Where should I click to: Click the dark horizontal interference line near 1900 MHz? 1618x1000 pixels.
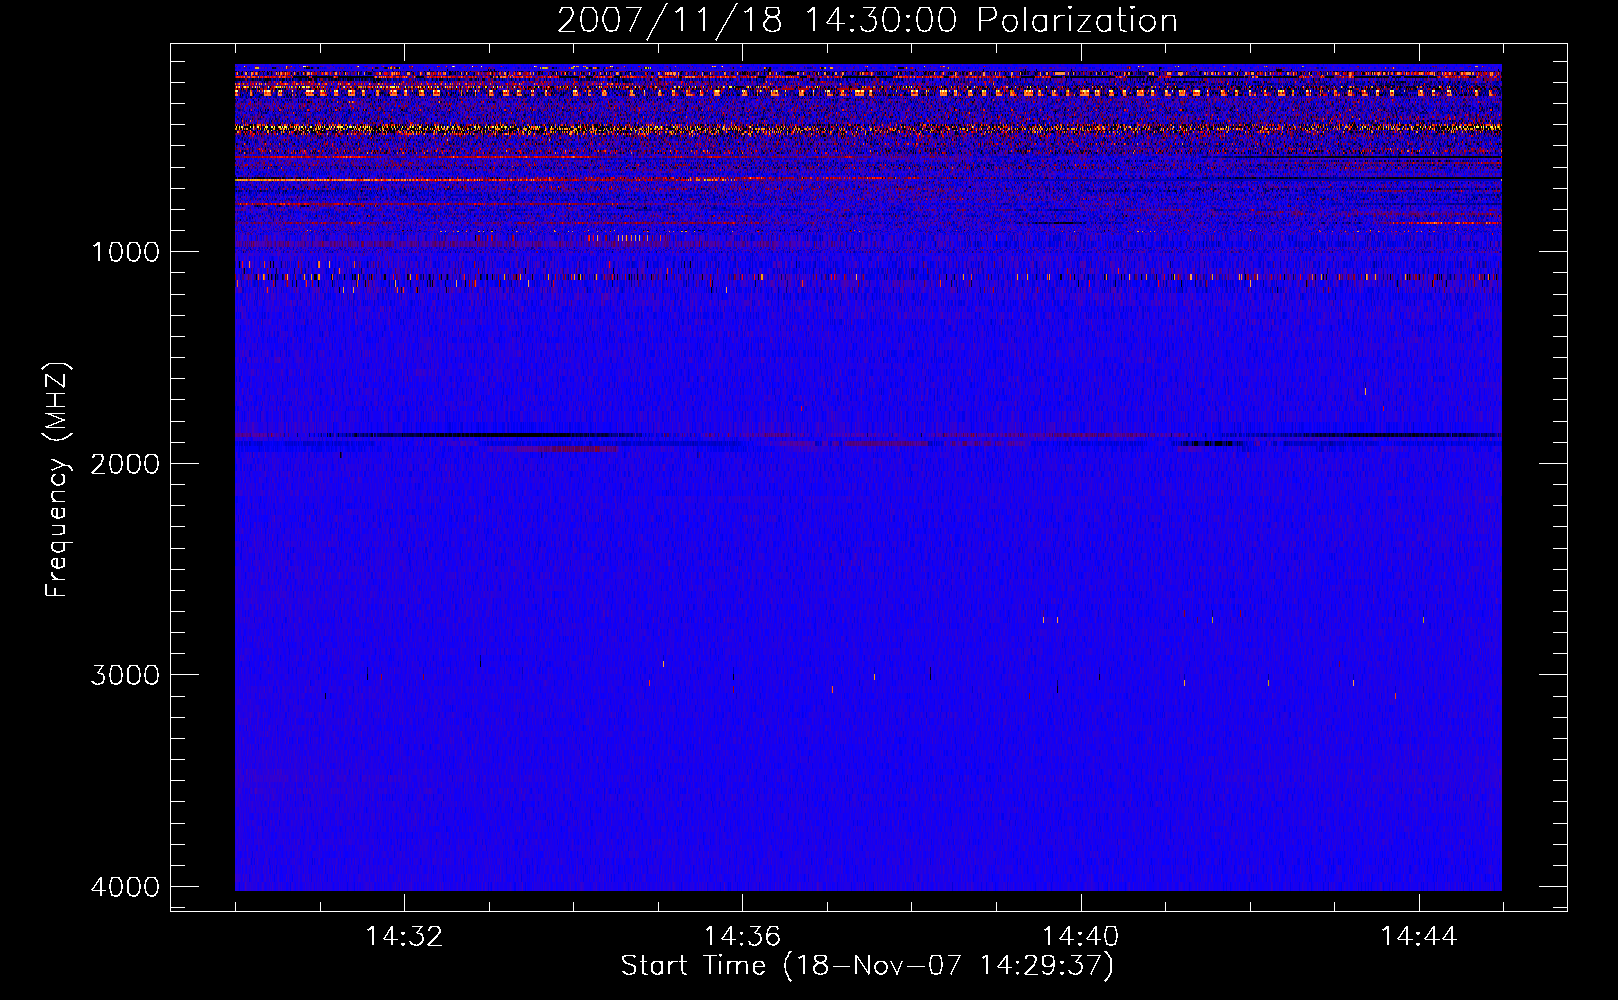click(868, 436)
